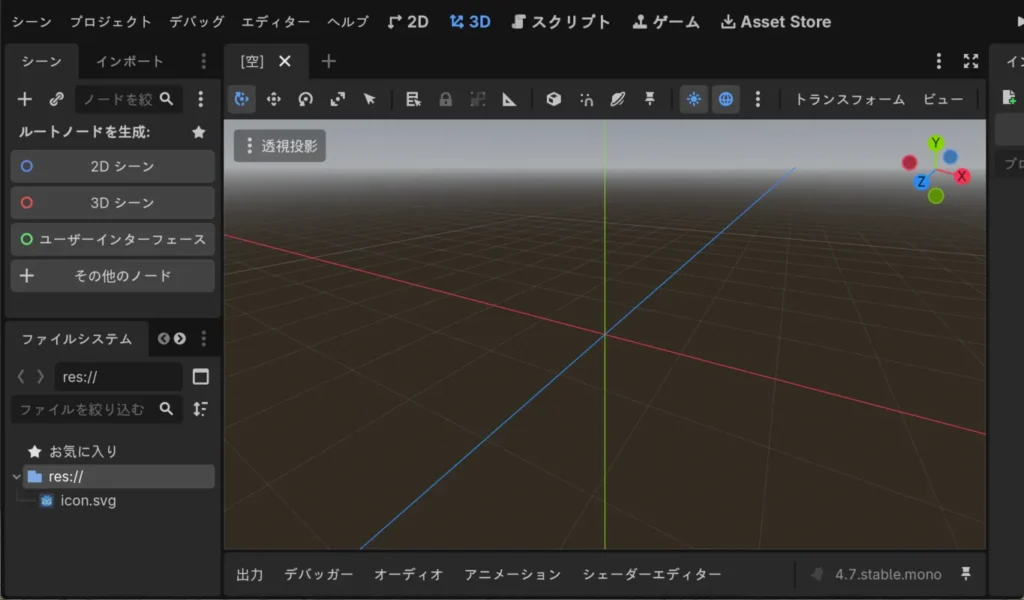Close the [空] scene tab

click(285, 61)
